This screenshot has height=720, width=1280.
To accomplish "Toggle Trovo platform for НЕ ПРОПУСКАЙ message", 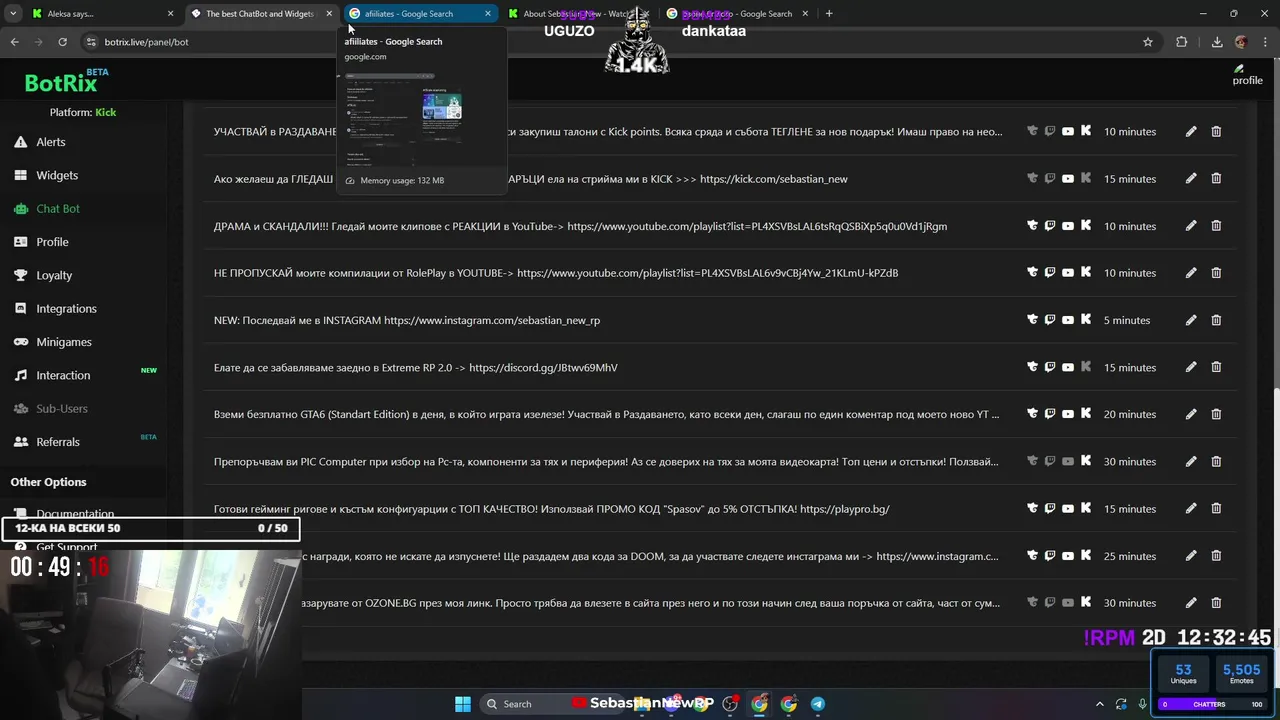I will tap(1032, 273).
